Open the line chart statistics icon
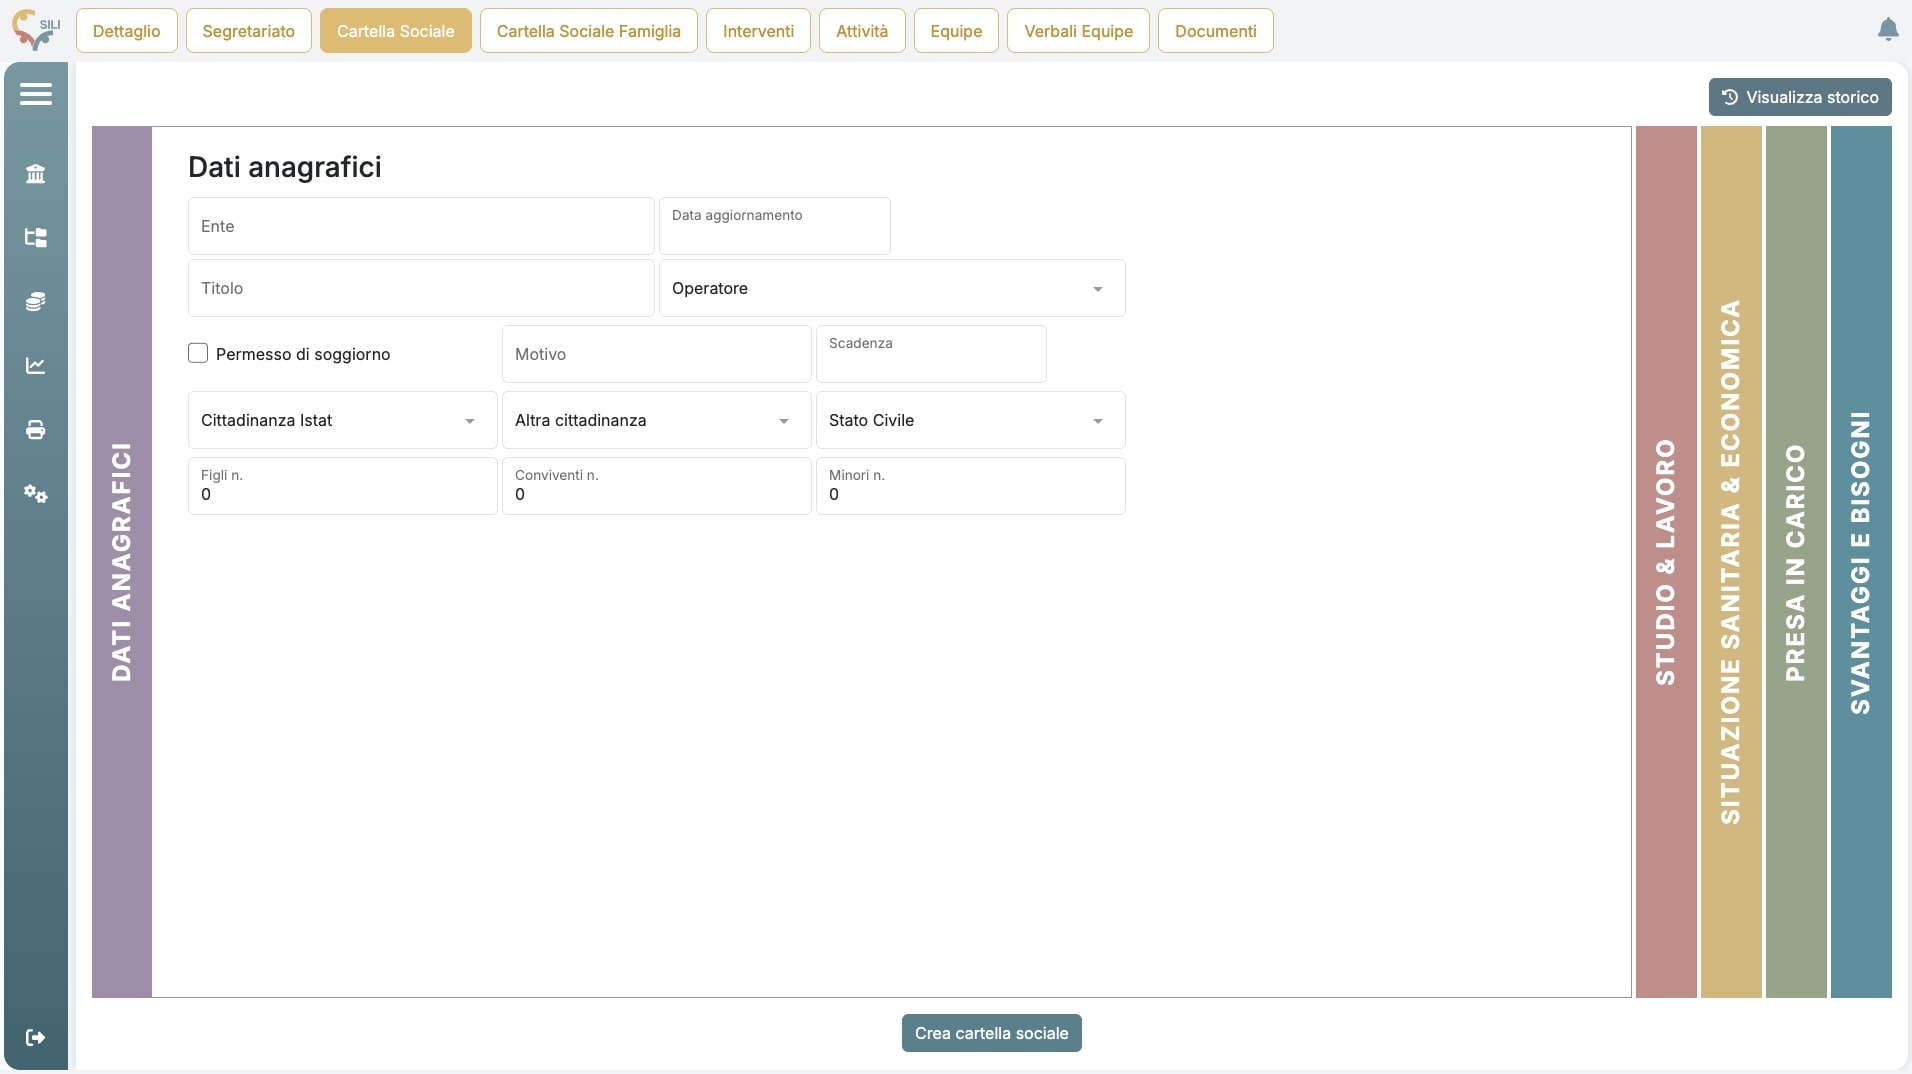 (x=36, y=366)
